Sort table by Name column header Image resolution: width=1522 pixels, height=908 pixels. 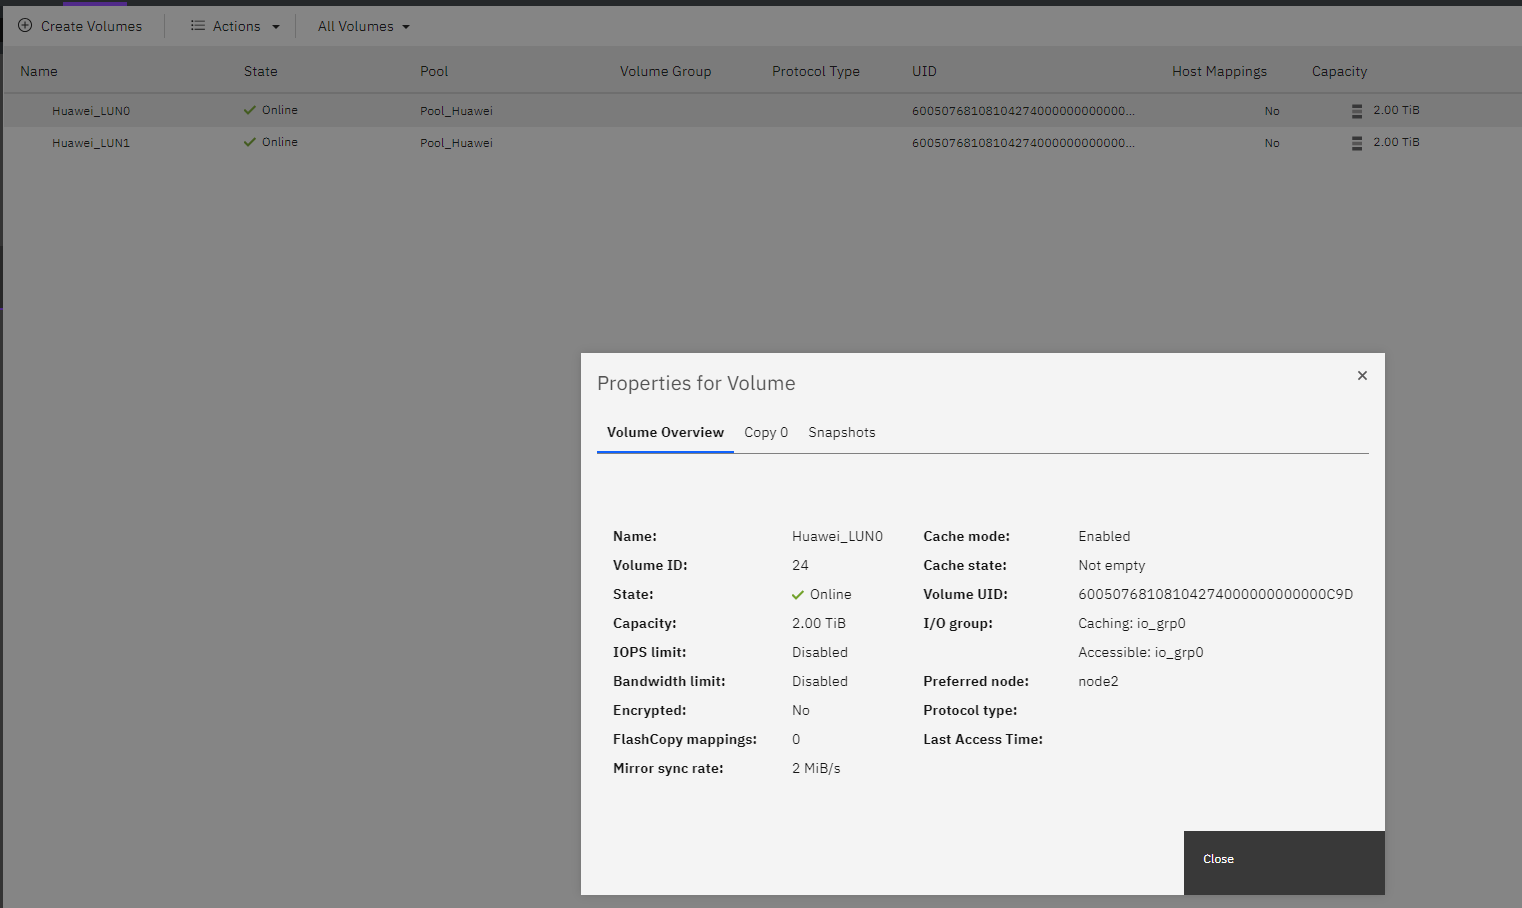[39, 71]
